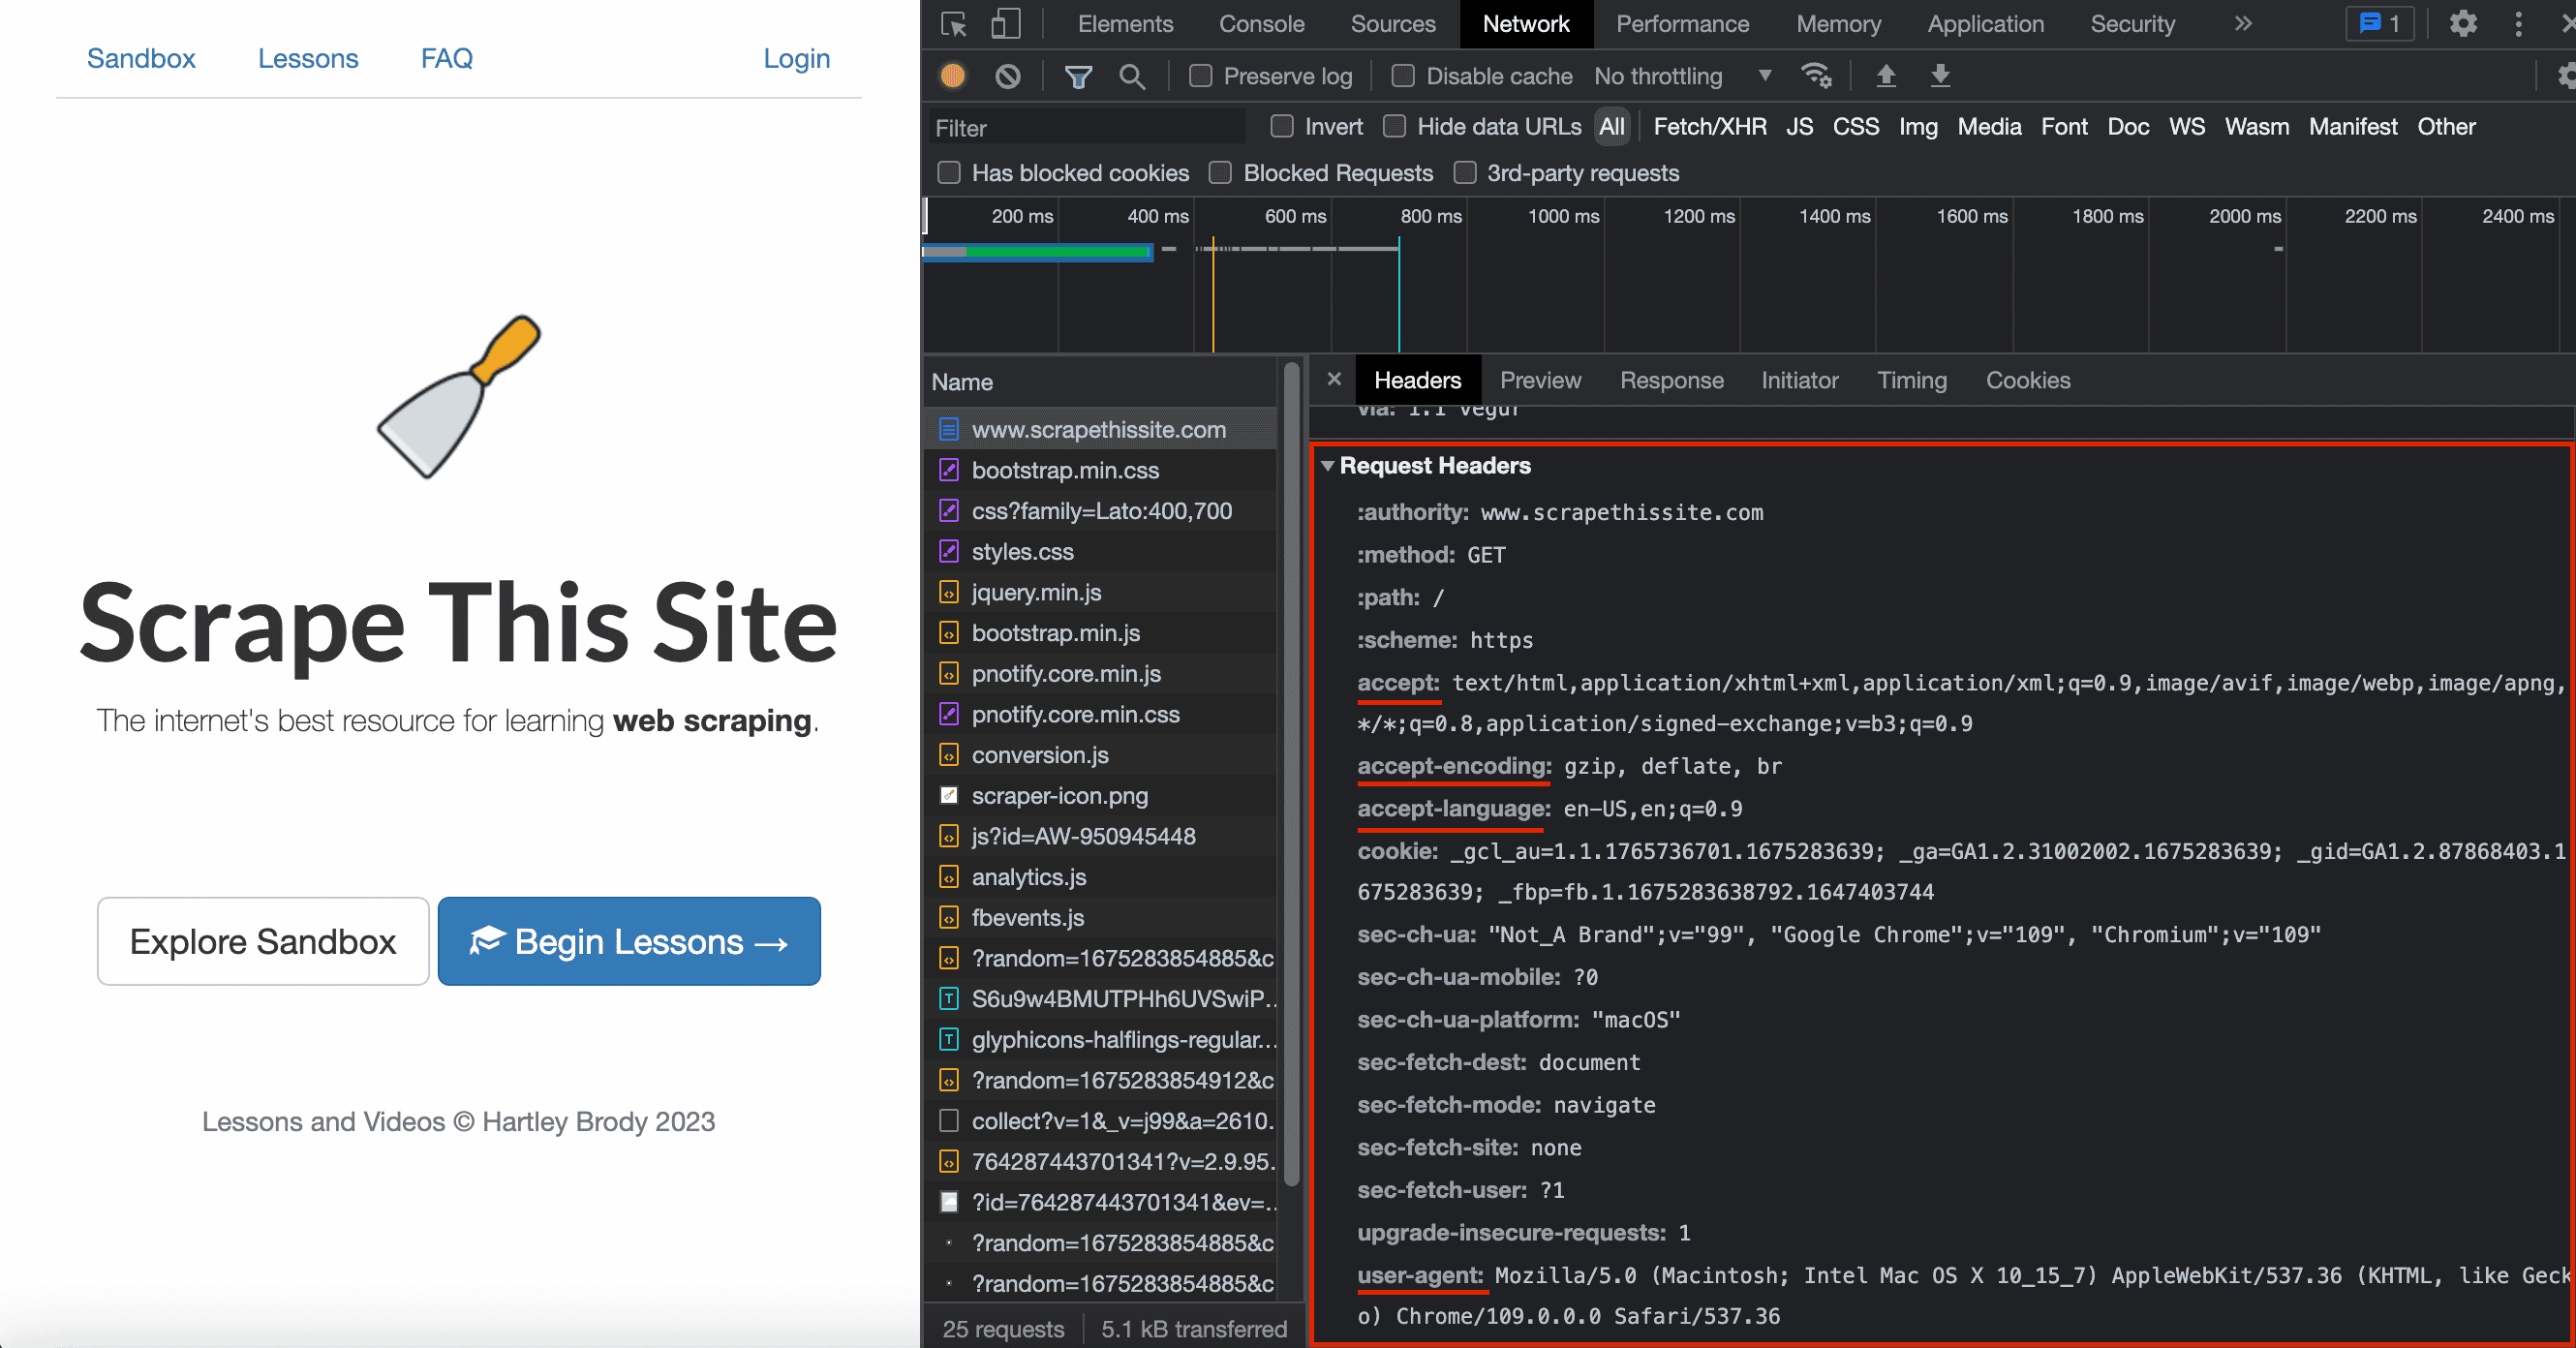Clear the network log
Viewport: 2576px width, 1348px height.
tap(1008, 76)
